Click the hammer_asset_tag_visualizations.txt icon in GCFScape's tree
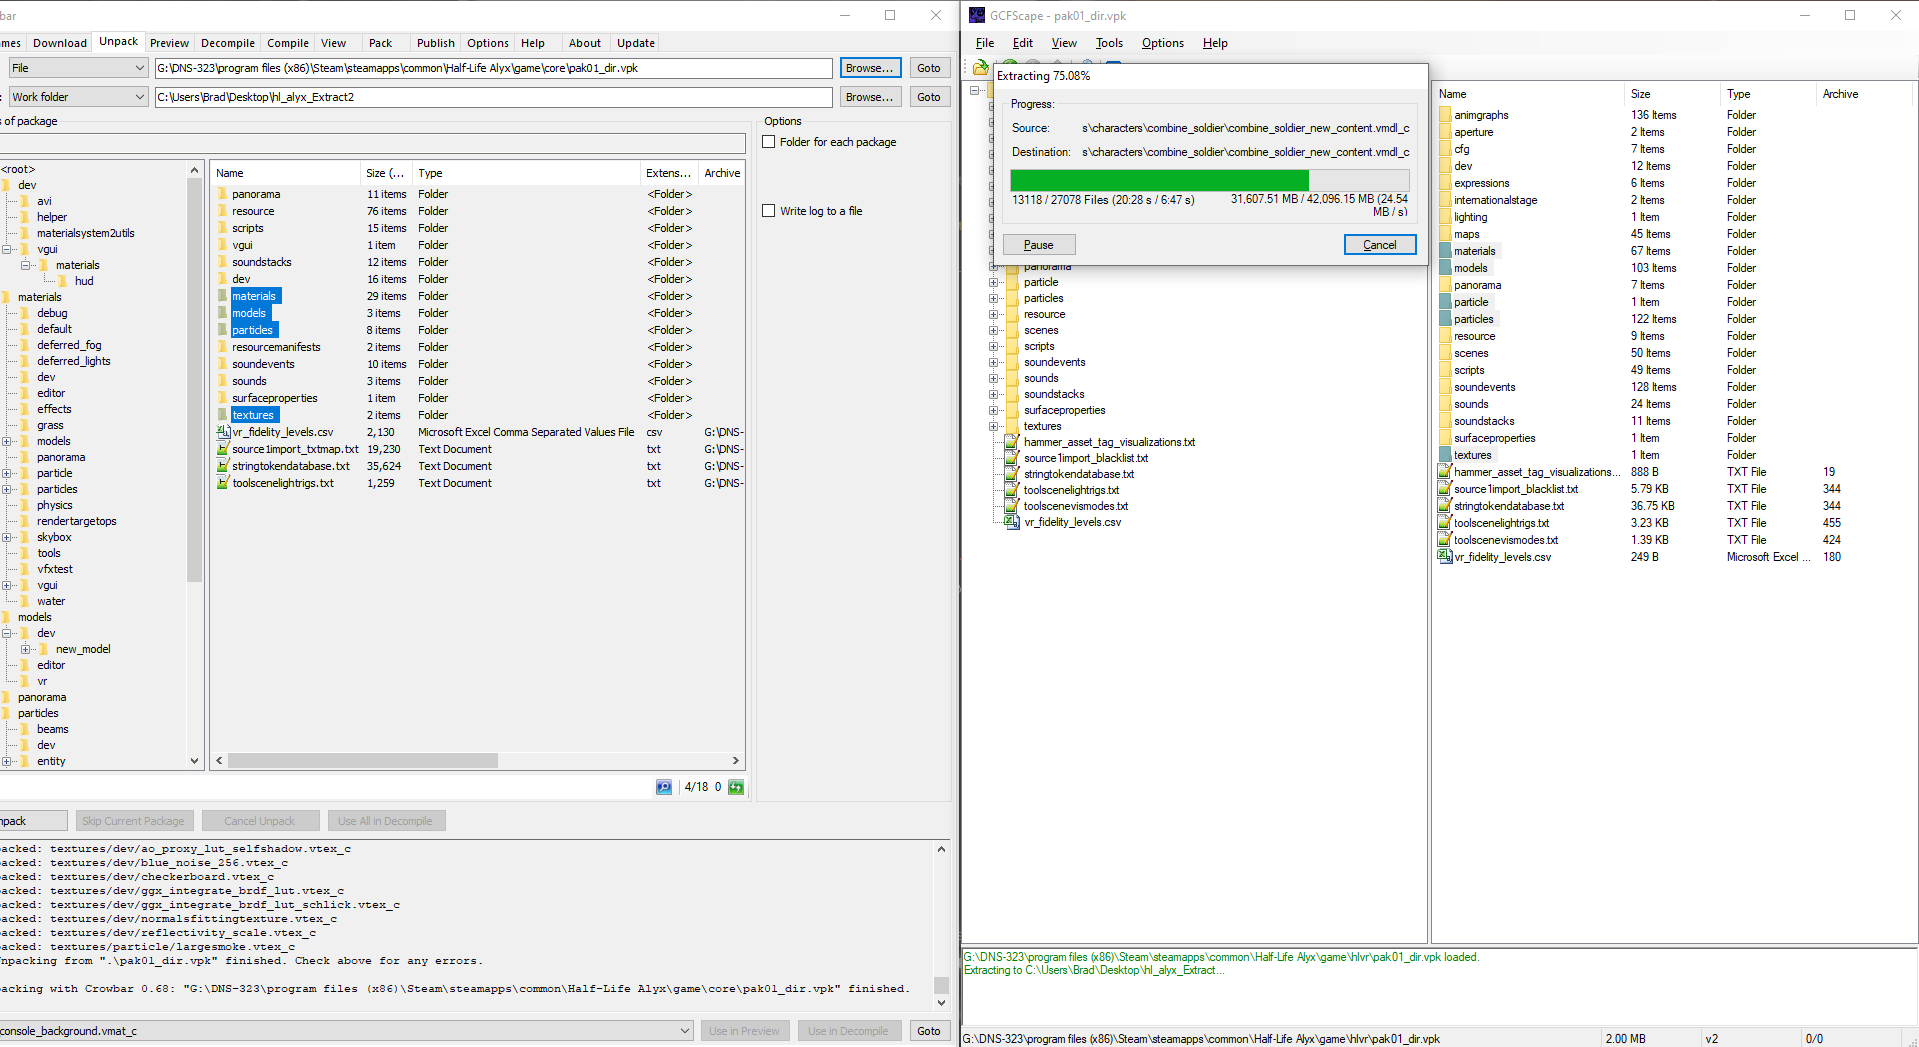Image resolution: width=1919 pixels, height=1047 pixels. pos(1013,442)
